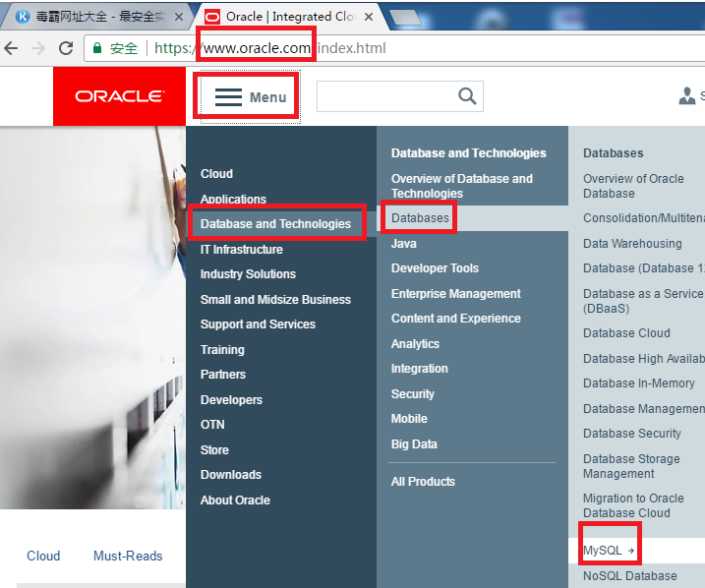Image resolution: width=705 pixels, height=588 pixels.
Task: Click the user account icon
Action: (687, 96)
